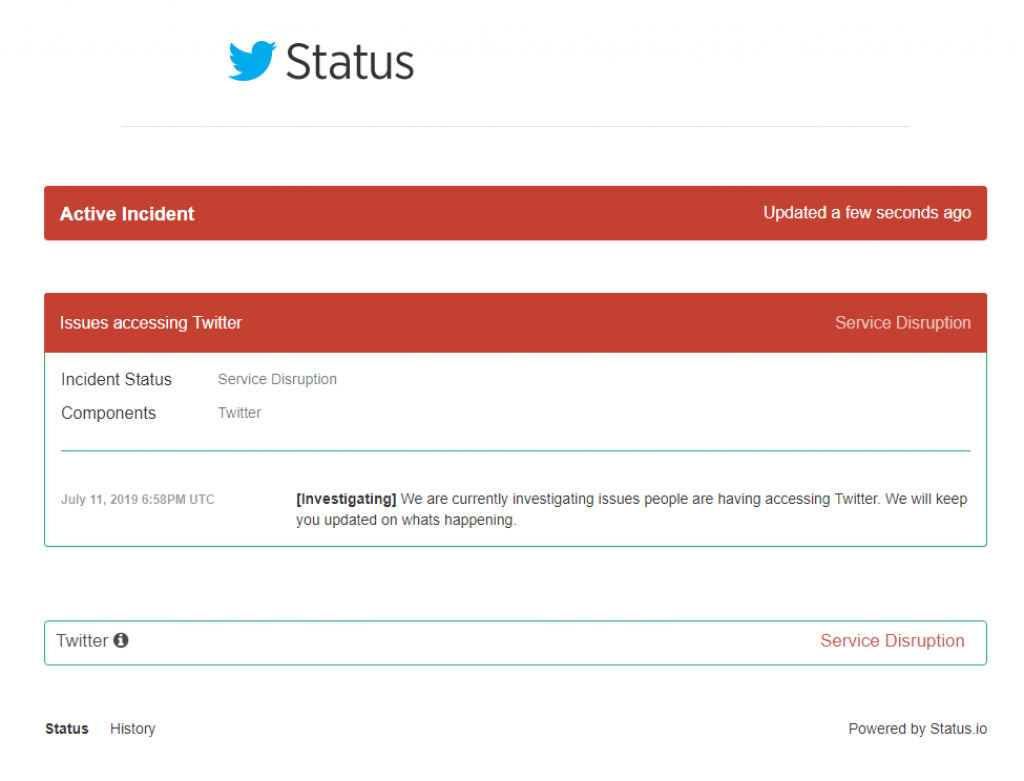Click the 'Updated a few seconds ago' text
This screenshot has height=781, width=1024.
[867, 213]
